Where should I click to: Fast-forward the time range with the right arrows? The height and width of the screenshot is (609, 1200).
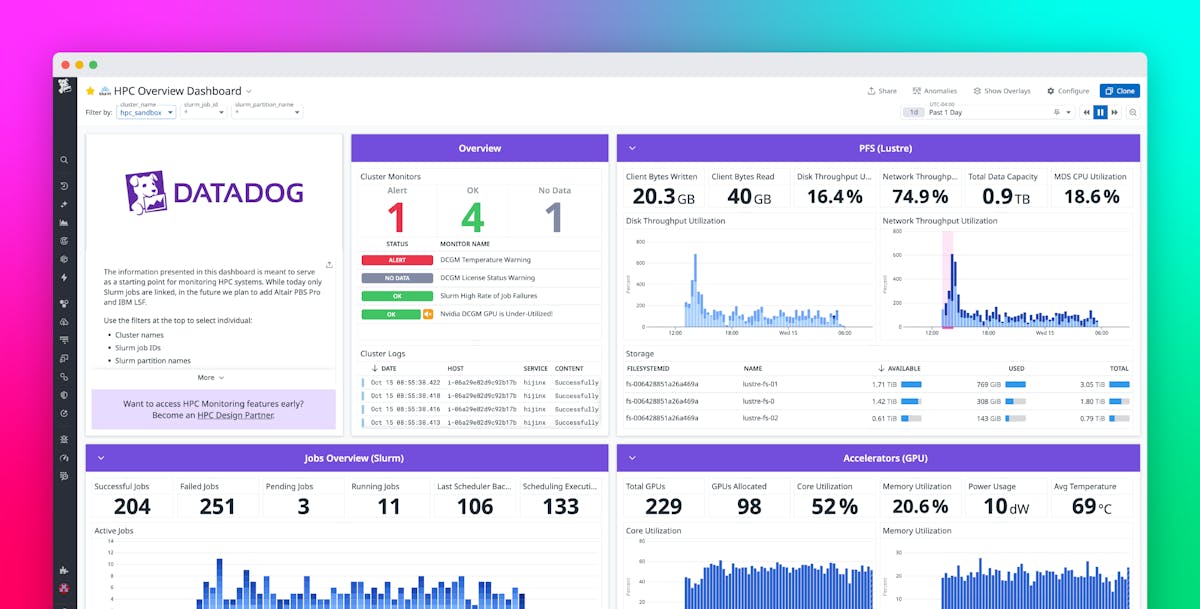pos(1112,112)
